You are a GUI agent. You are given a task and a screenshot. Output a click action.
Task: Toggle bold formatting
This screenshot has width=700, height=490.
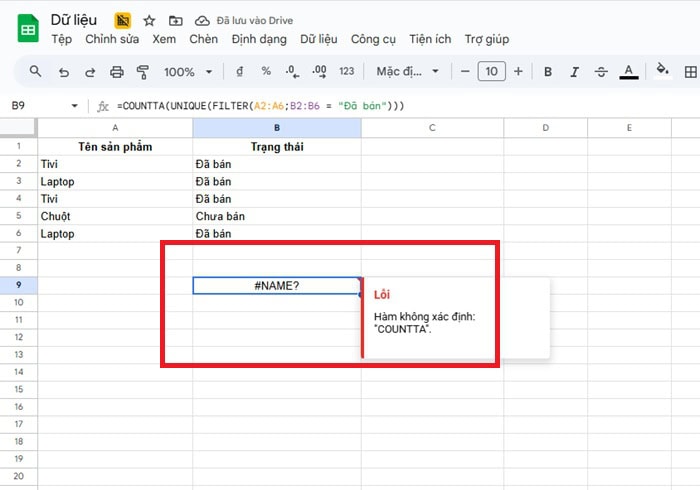(548, 72)
